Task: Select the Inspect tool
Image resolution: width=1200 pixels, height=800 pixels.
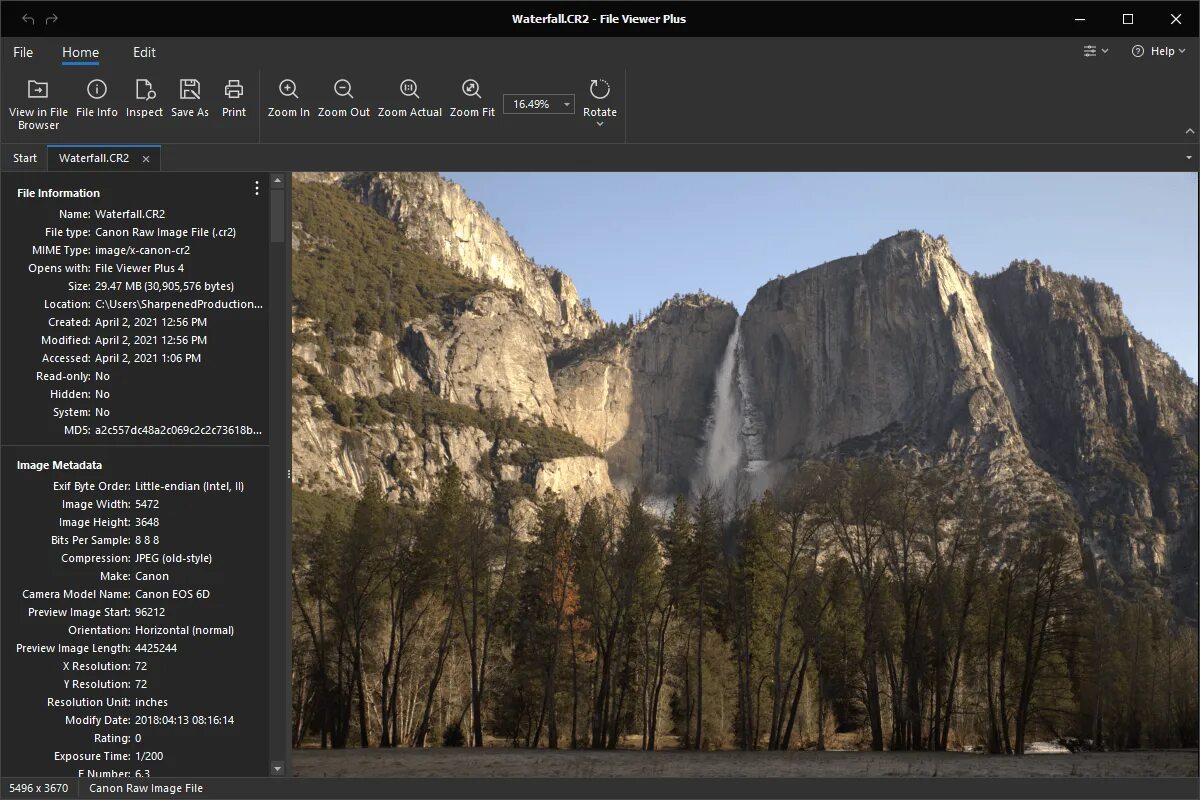Action: [144, 98]
